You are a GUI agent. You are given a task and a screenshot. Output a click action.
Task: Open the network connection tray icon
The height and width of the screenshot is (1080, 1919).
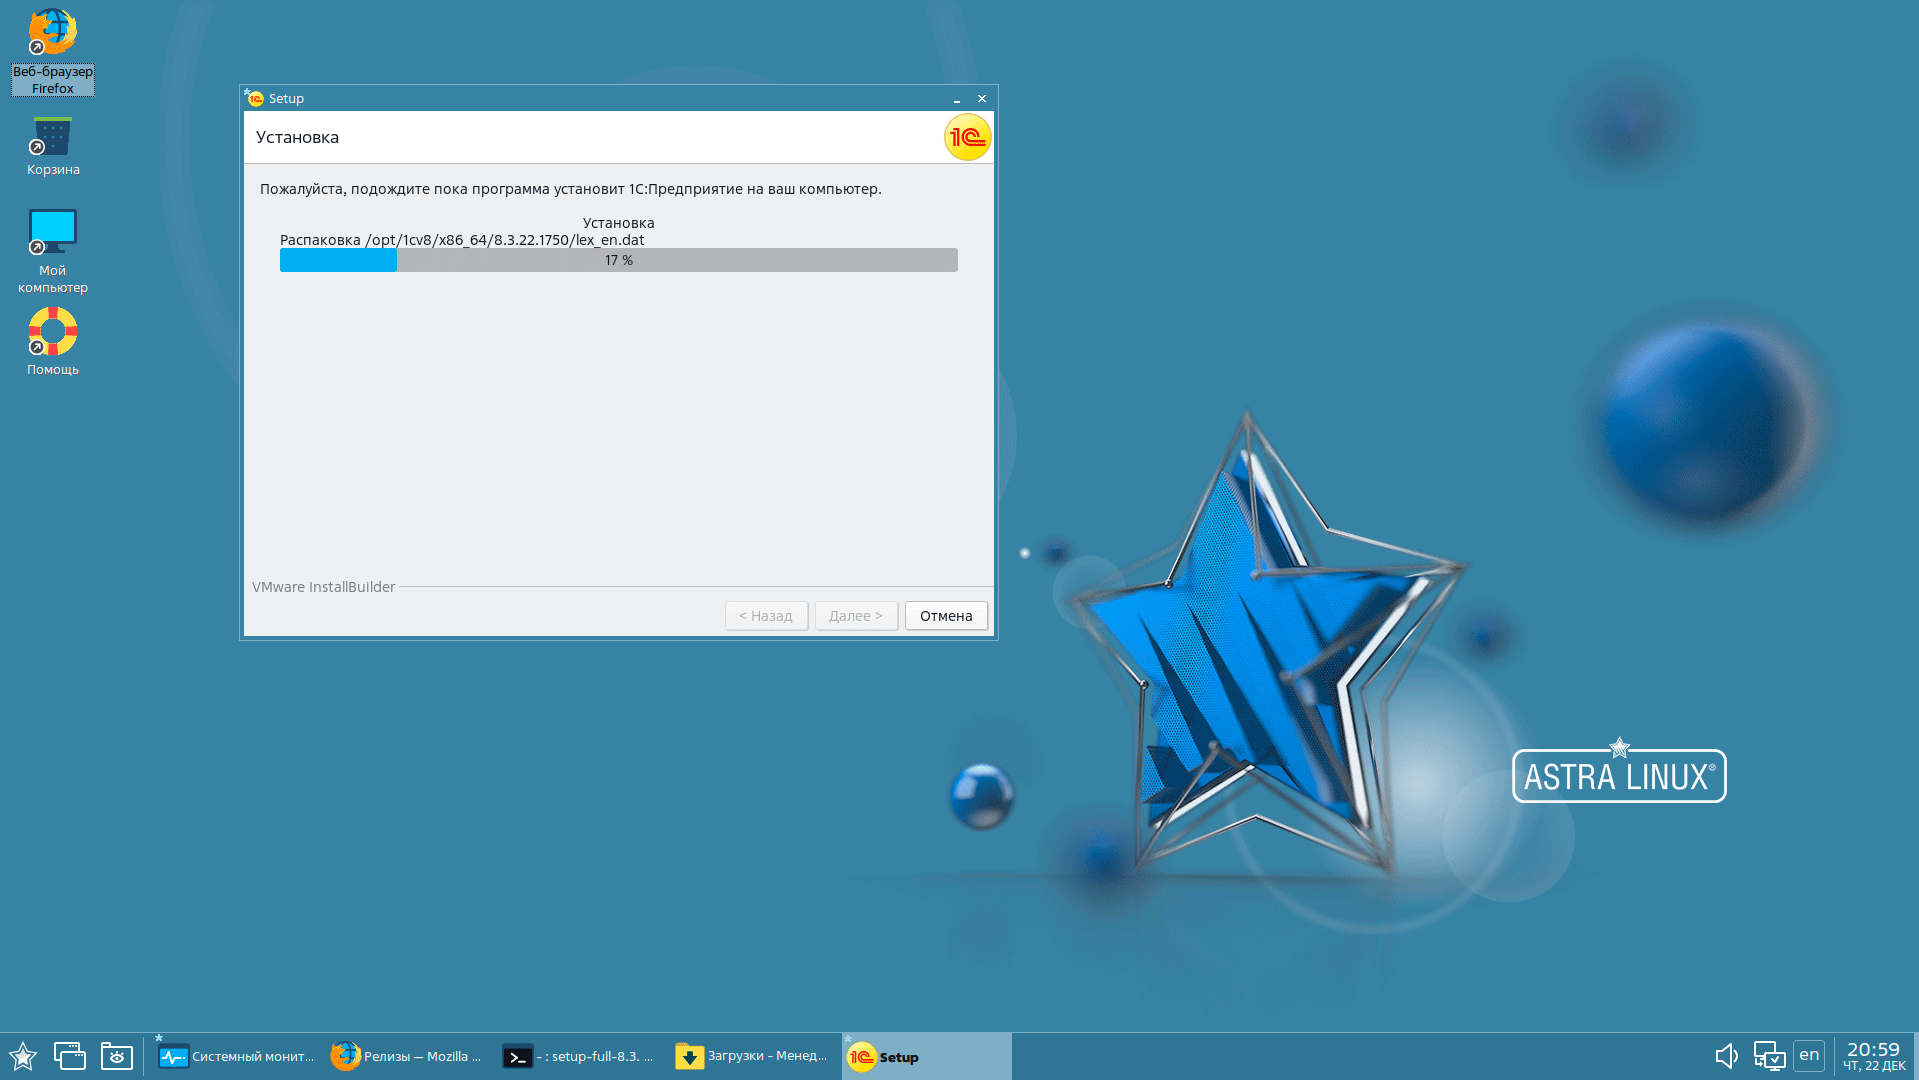click(1769, 1056)
